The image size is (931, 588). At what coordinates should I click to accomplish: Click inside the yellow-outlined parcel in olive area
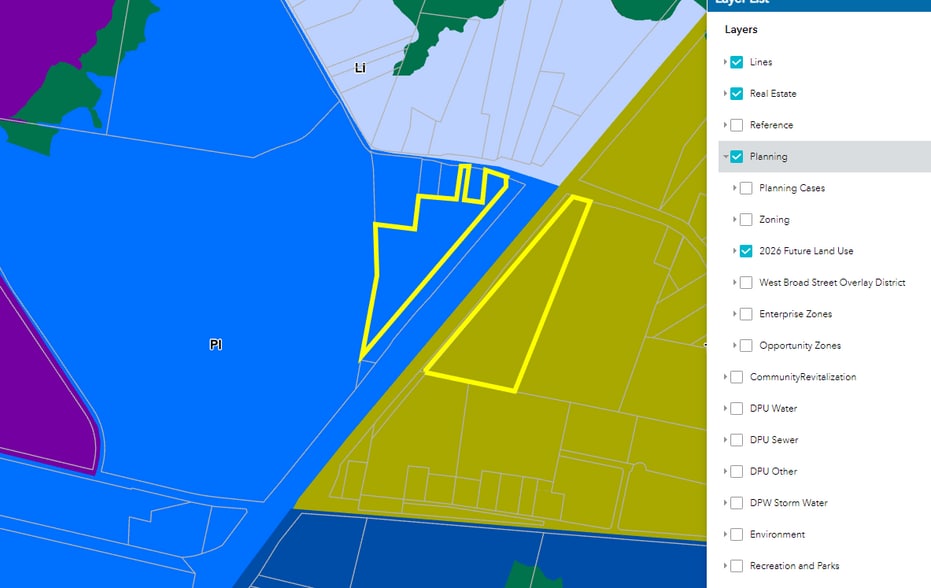click(510, 320)
